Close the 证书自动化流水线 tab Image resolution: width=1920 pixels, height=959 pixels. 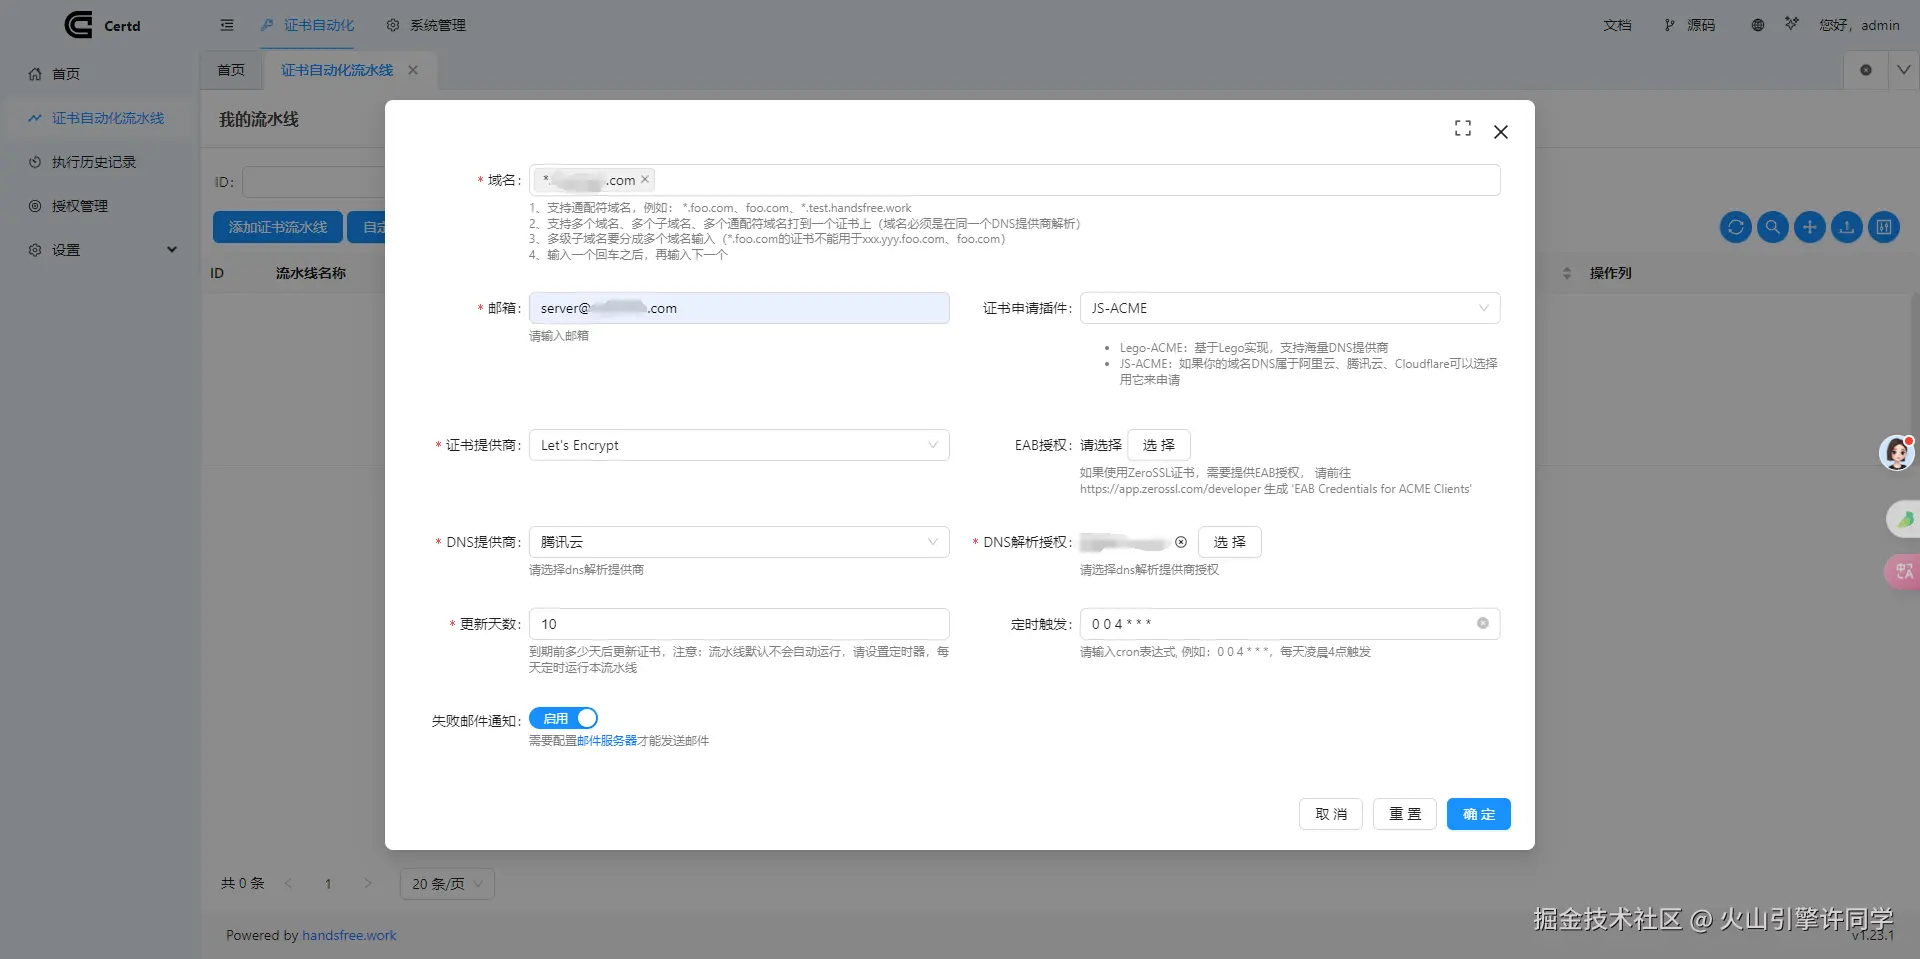click(x=413, y=70)
